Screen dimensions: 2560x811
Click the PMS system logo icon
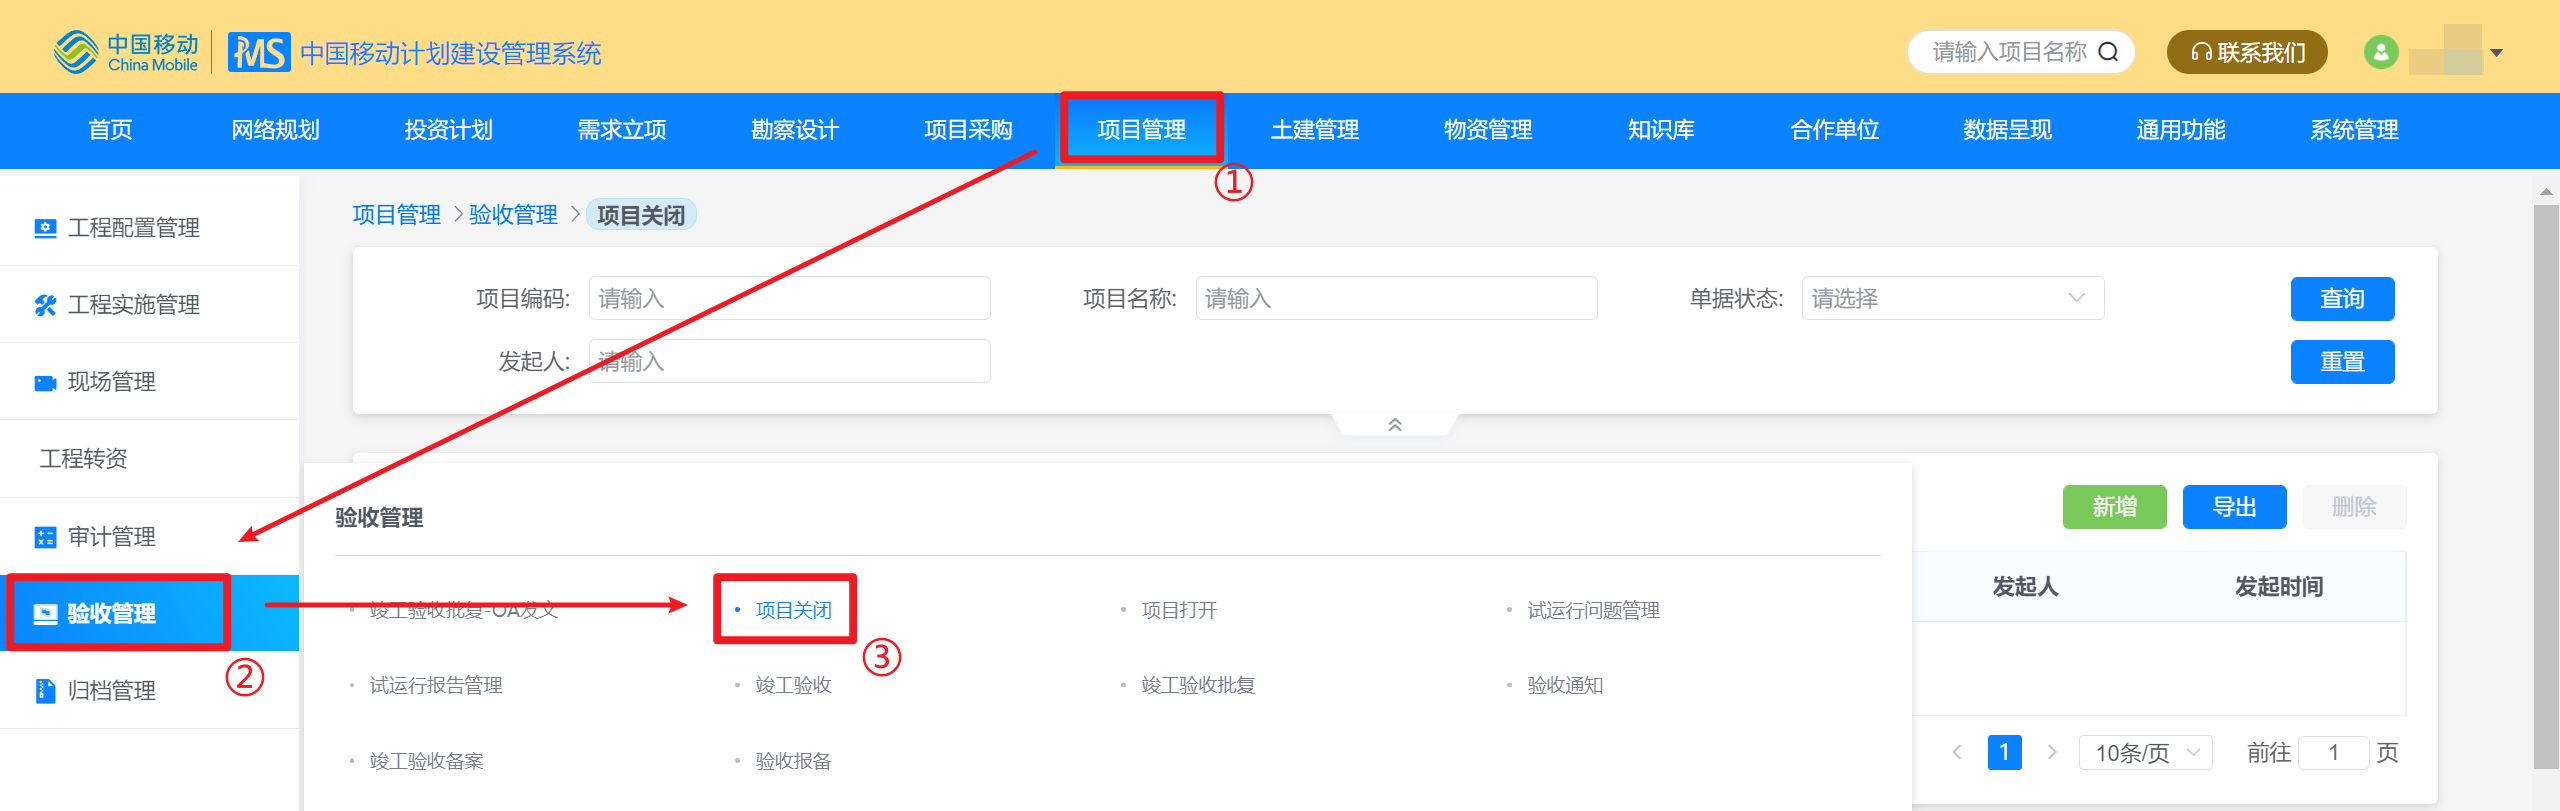click(x=259, y=52)
